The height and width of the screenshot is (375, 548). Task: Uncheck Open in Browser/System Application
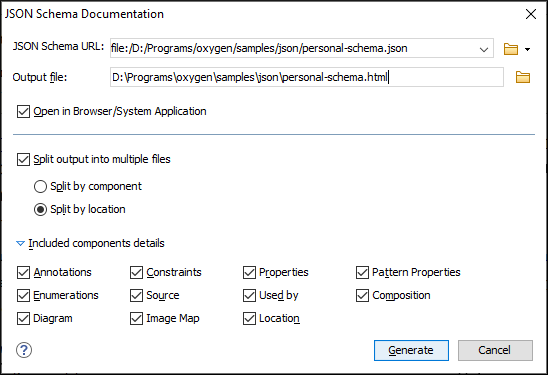[x=23, y=111]
